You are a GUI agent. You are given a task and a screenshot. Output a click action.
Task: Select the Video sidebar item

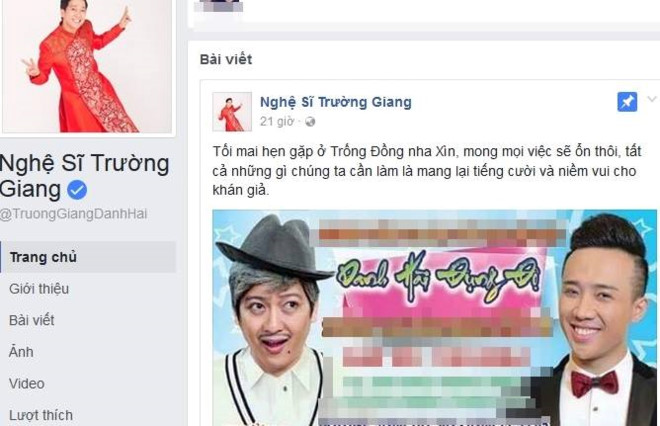click(x=27, y=383)
